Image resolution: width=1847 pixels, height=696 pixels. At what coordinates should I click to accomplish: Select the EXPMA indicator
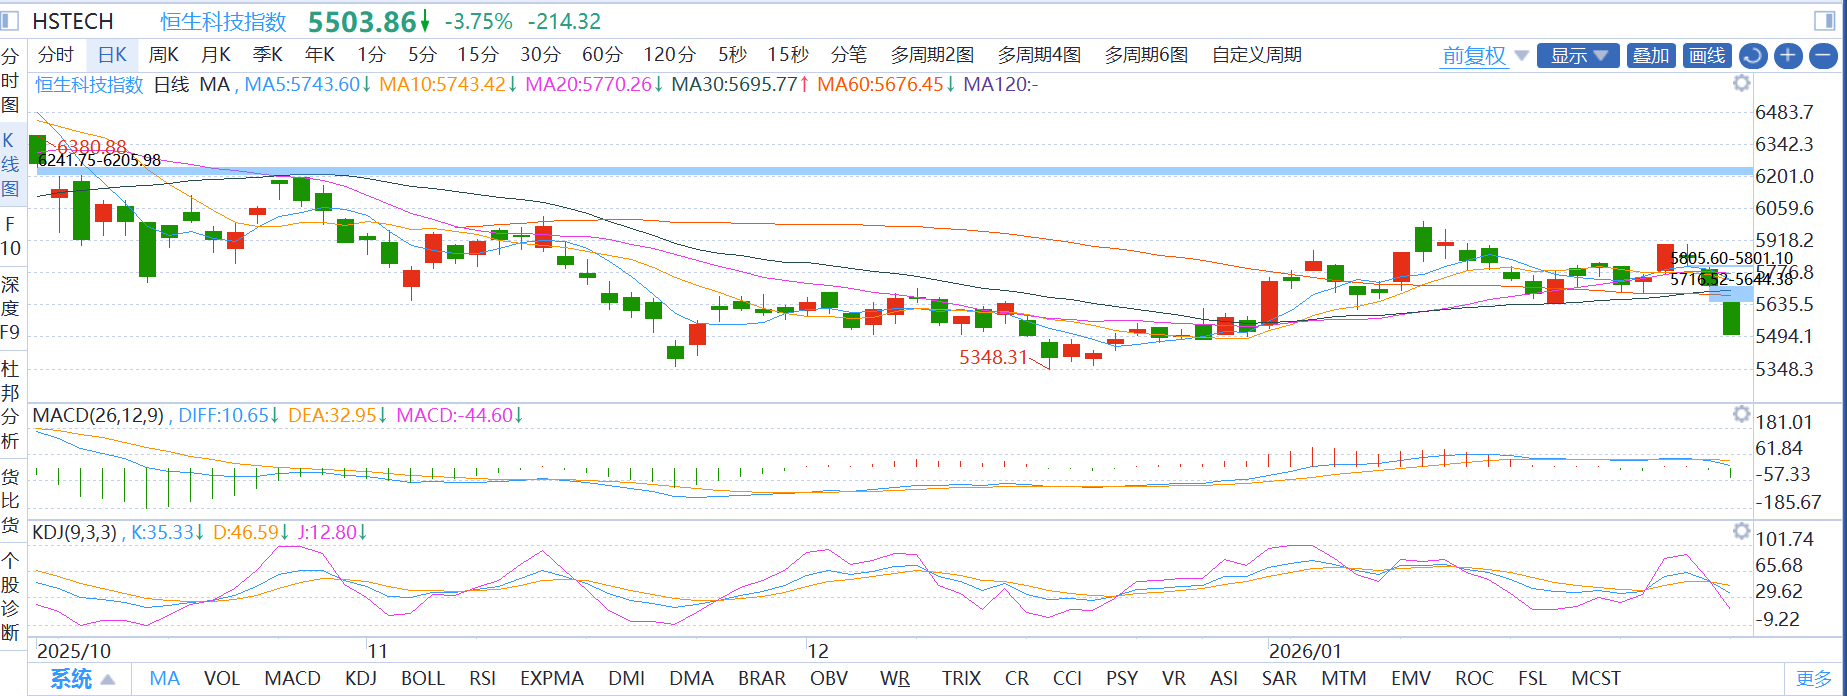(x=551, y=678)
